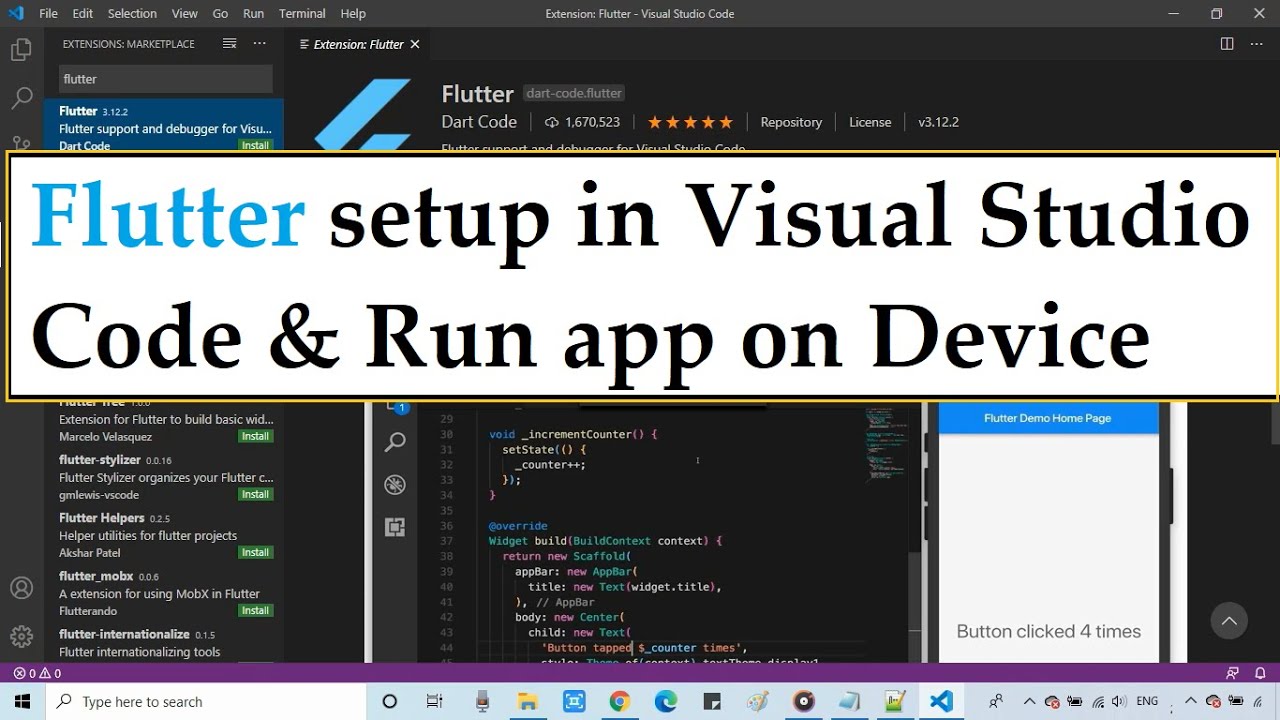1280x720 pixels.
Task: Select the Flutter Helpers extension
Action: 164,535
